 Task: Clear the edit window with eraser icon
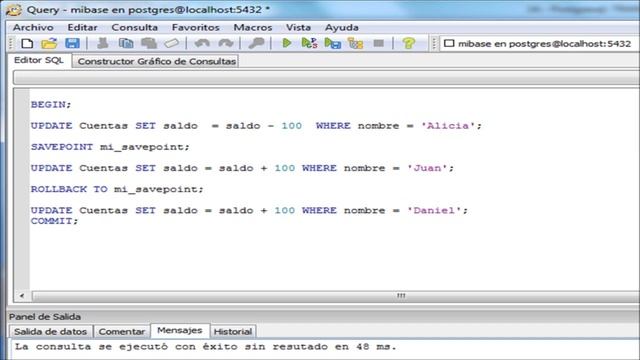point(172,43)
